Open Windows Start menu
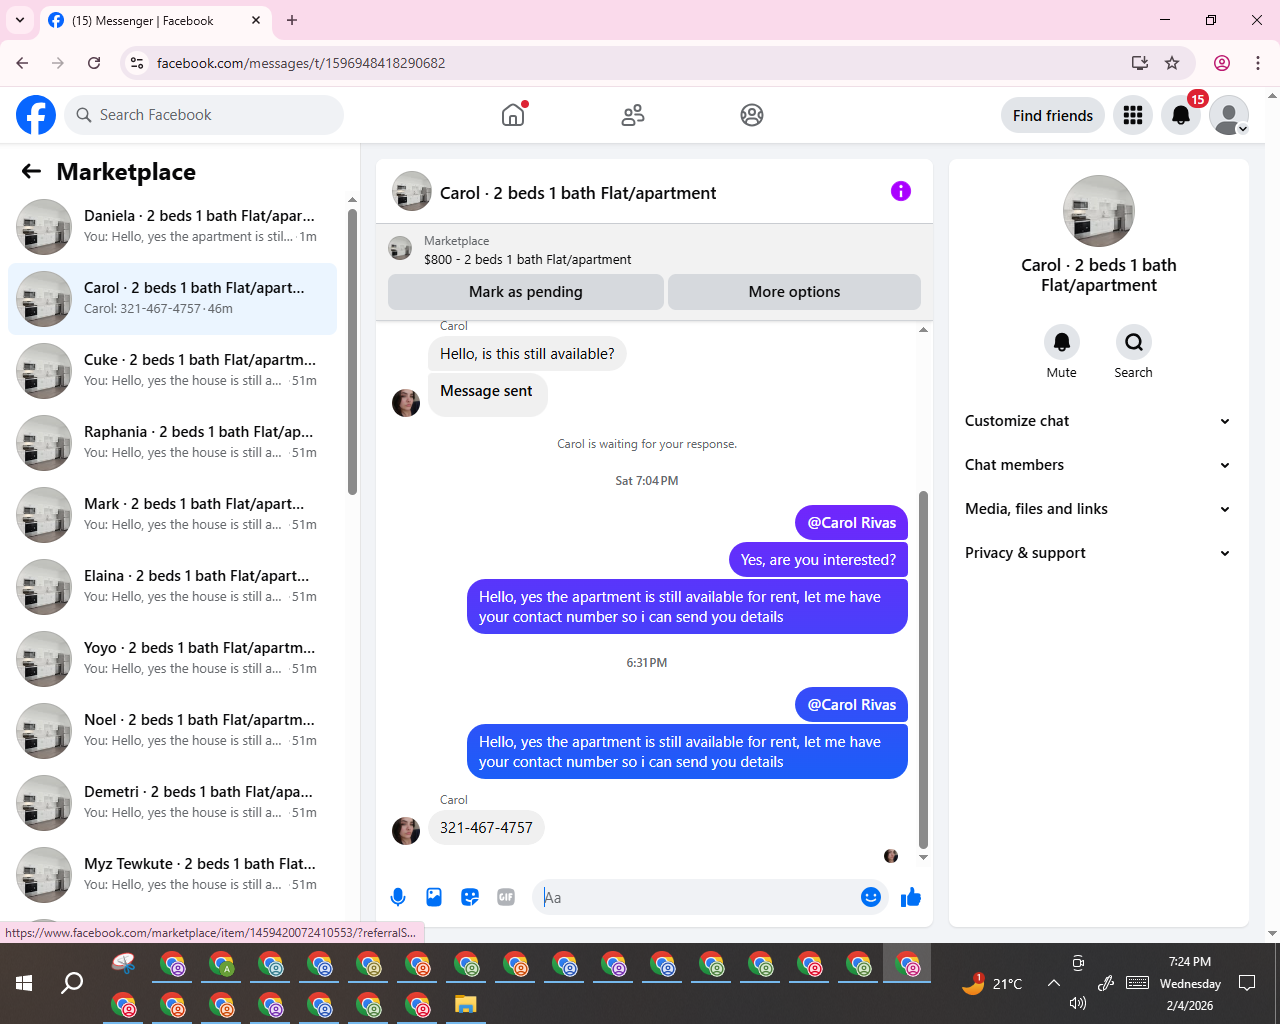1280x1024 pixels. (x=24, y=983)
